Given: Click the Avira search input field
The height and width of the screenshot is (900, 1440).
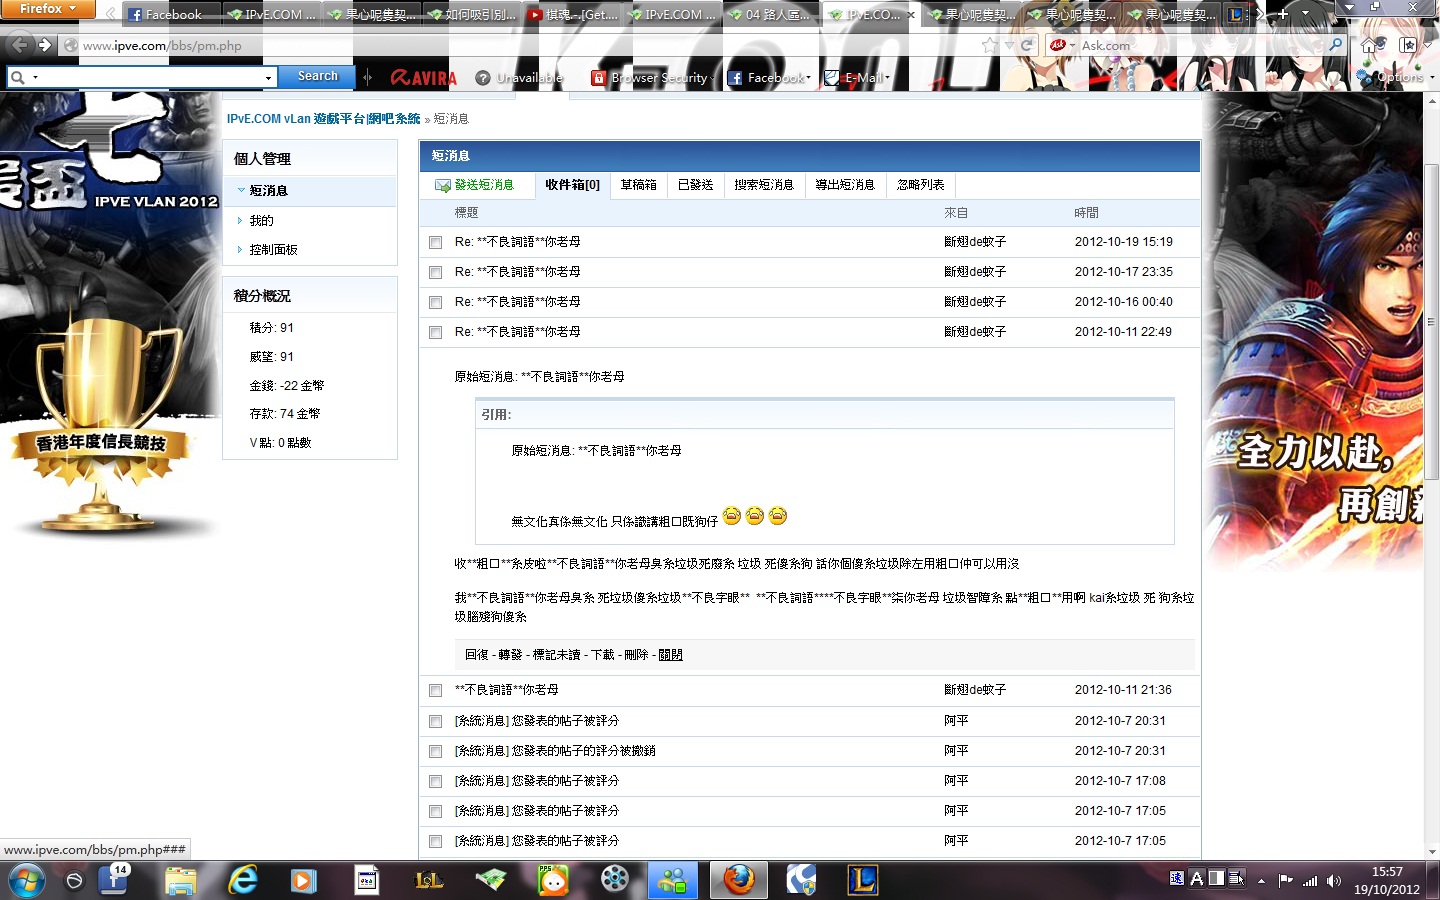Looking at the screenshot, I should pos(150,77).
